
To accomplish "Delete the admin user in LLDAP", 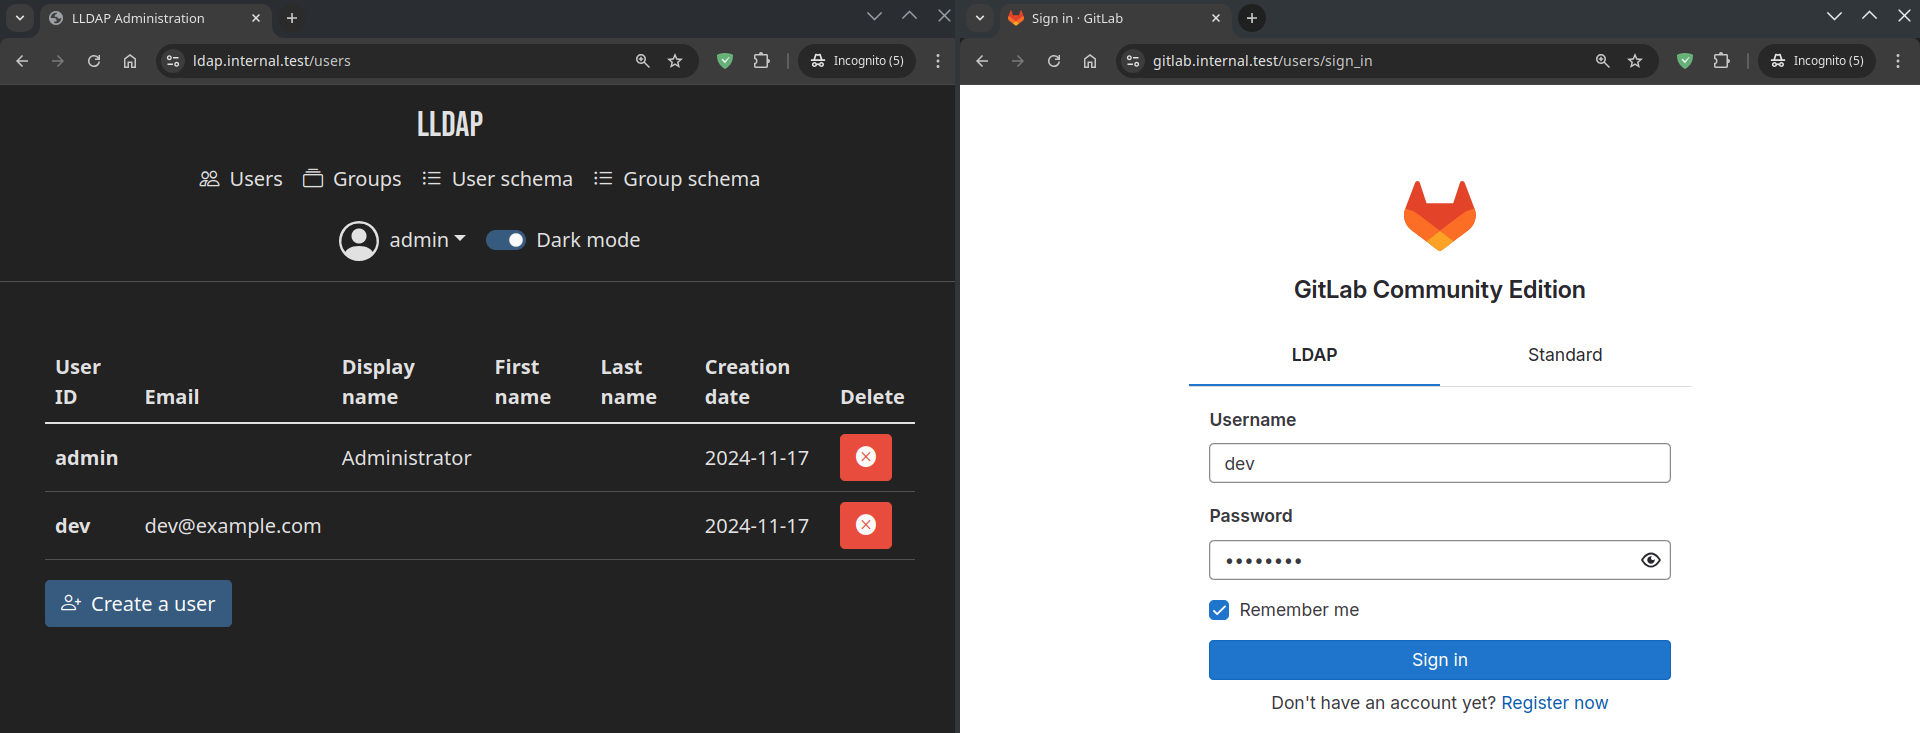I will (865, 457).
